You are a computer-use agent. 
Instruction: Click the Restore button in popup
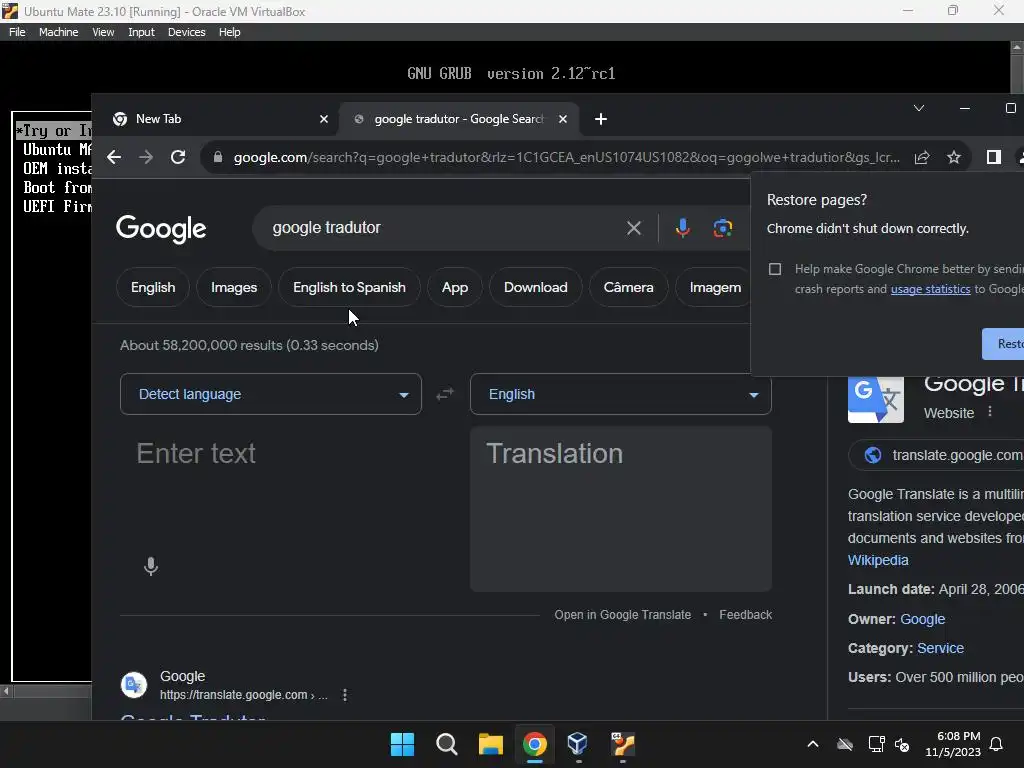[x=1003, y=344]
